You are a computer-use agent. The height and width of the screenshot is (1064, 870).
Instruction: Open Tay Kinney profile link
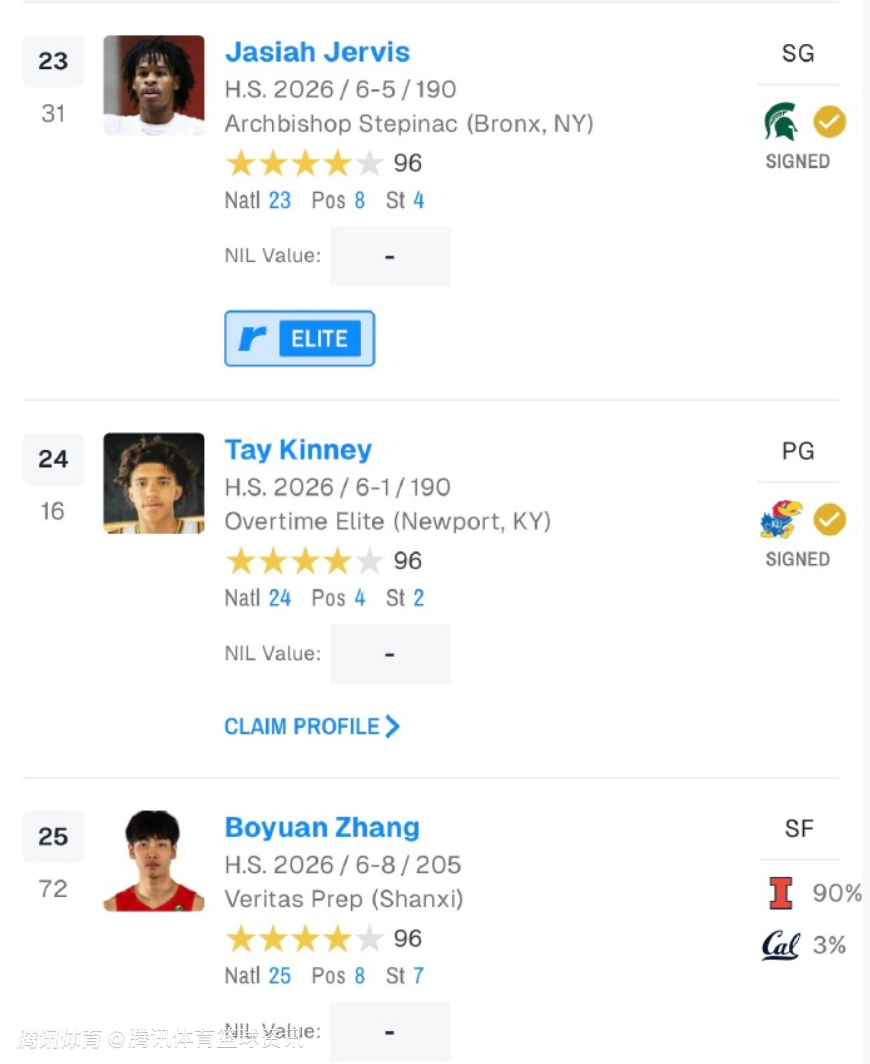(x=298, y=450)
